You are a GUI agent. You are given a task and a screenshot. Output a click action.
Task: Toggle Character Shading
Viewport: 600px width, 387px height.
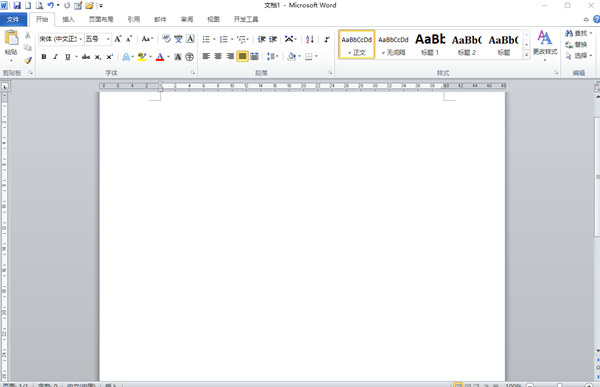(x=178, y=57)
